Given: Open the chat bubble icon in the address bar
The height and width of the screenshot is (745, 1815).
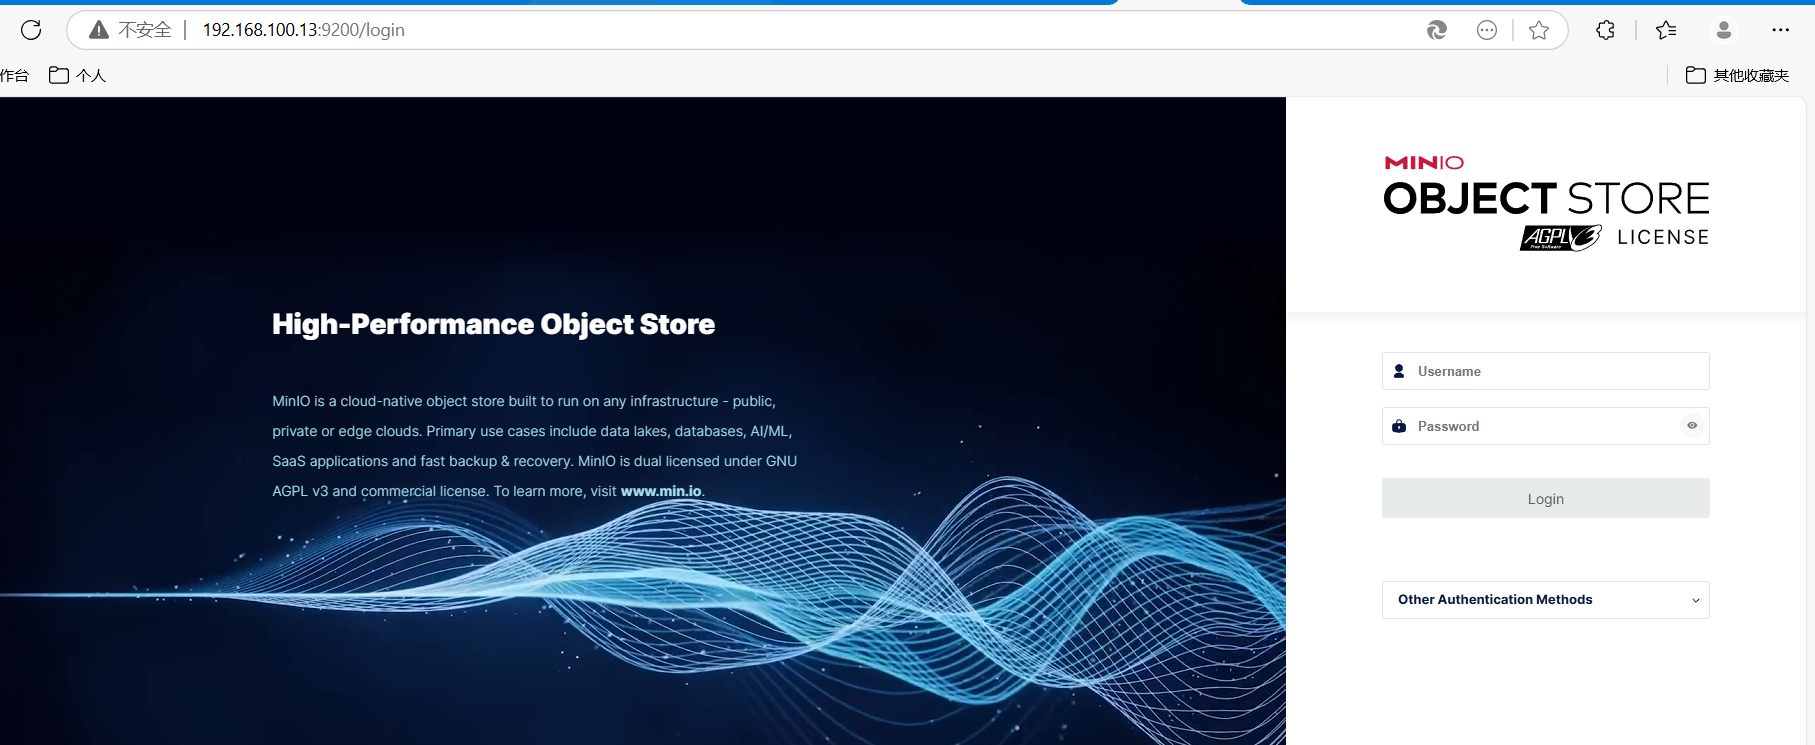Looking at the screenshot, I should 1487,30.
